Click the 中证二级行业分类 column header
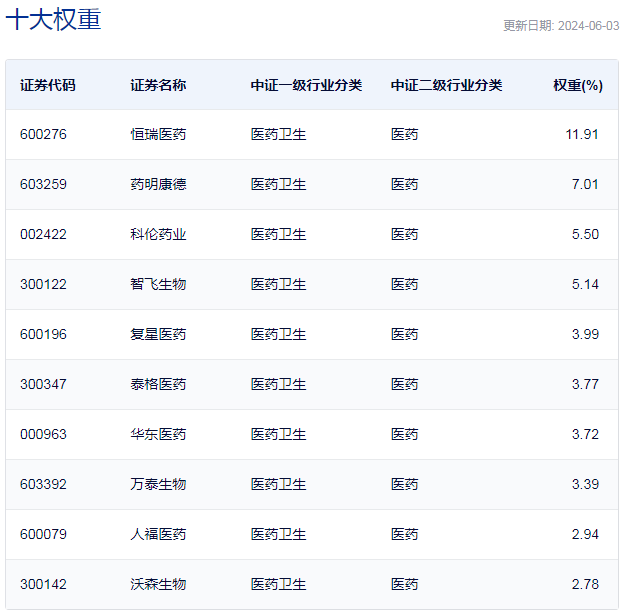The image size is (624, 616). click(446, 85)
